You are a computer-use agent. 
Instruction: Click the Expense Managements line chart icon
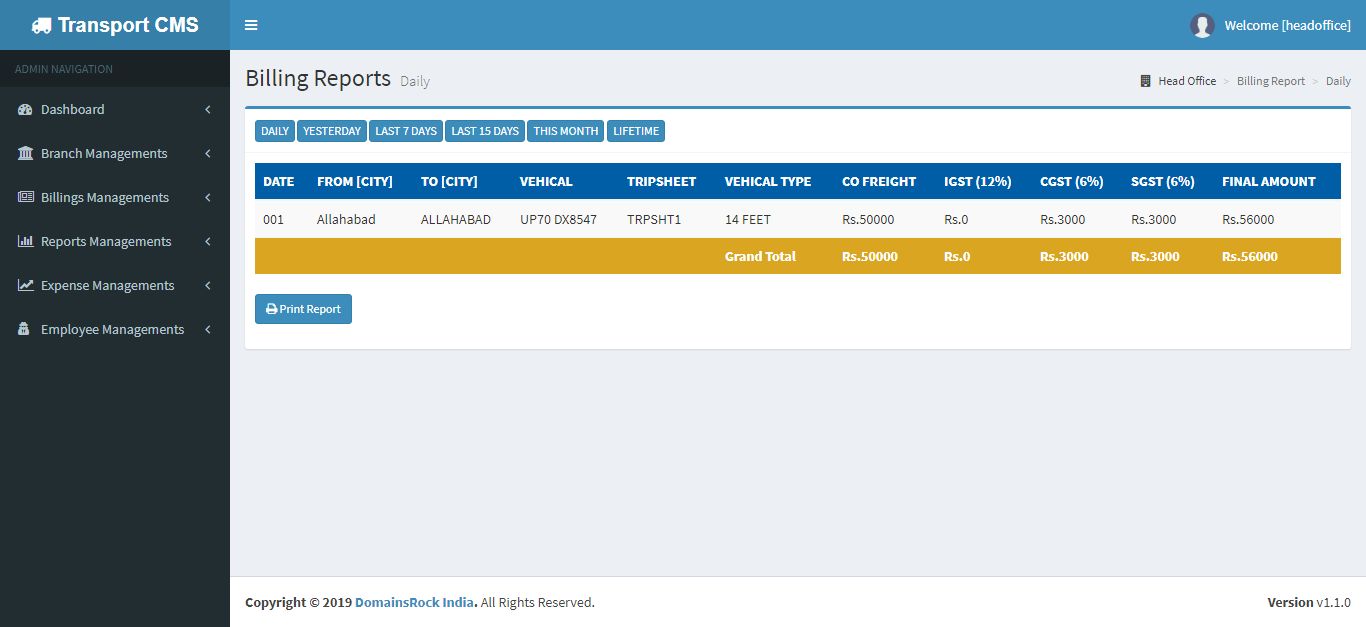tap(26, 285)
